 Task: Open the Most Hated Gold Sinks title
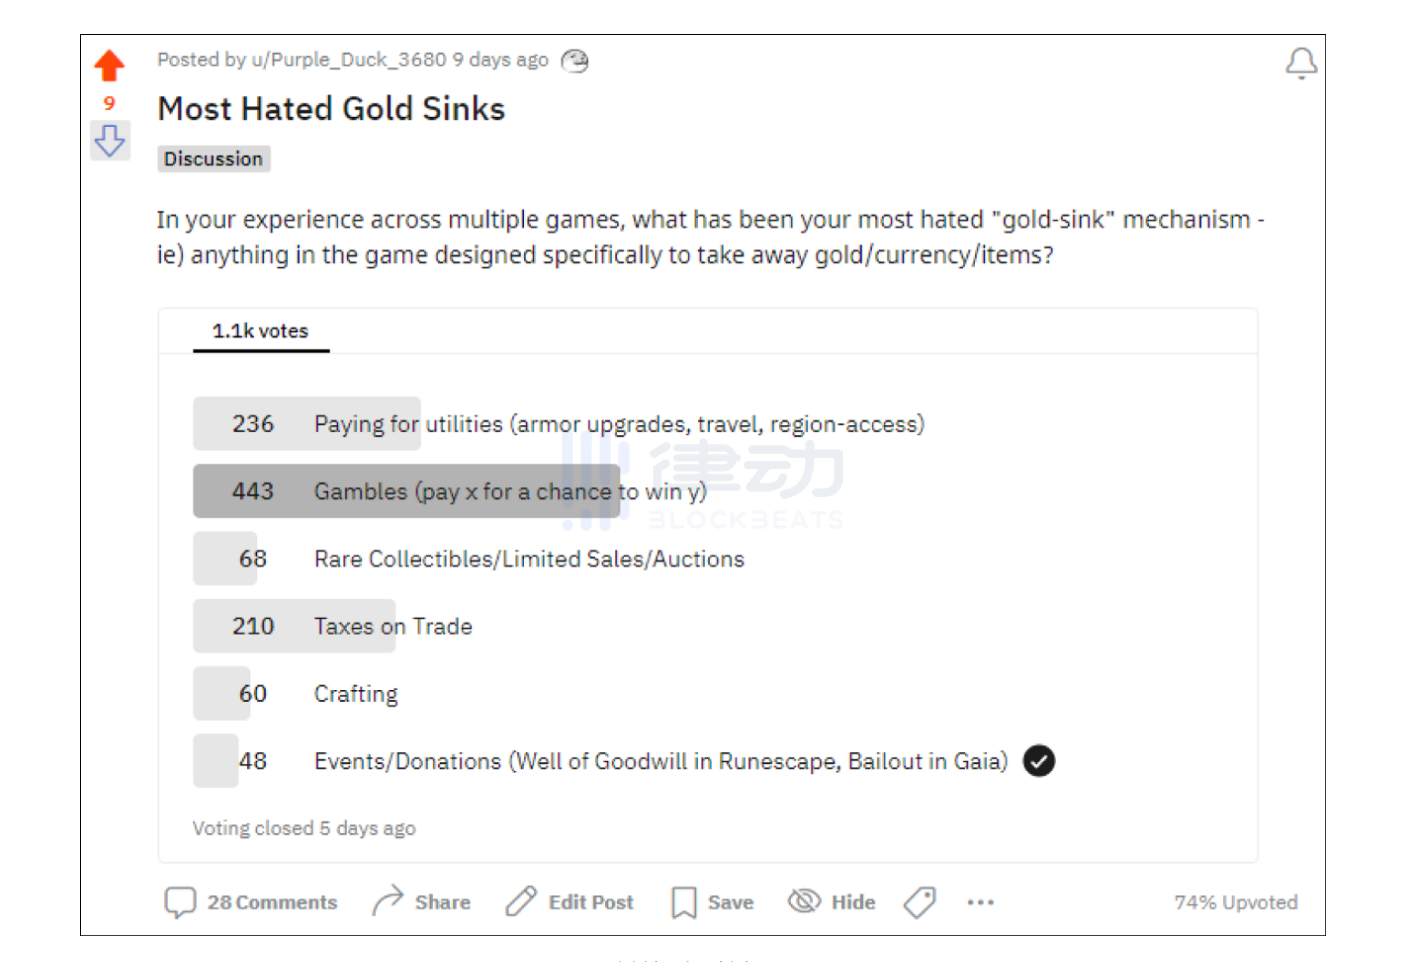[331, 108]
